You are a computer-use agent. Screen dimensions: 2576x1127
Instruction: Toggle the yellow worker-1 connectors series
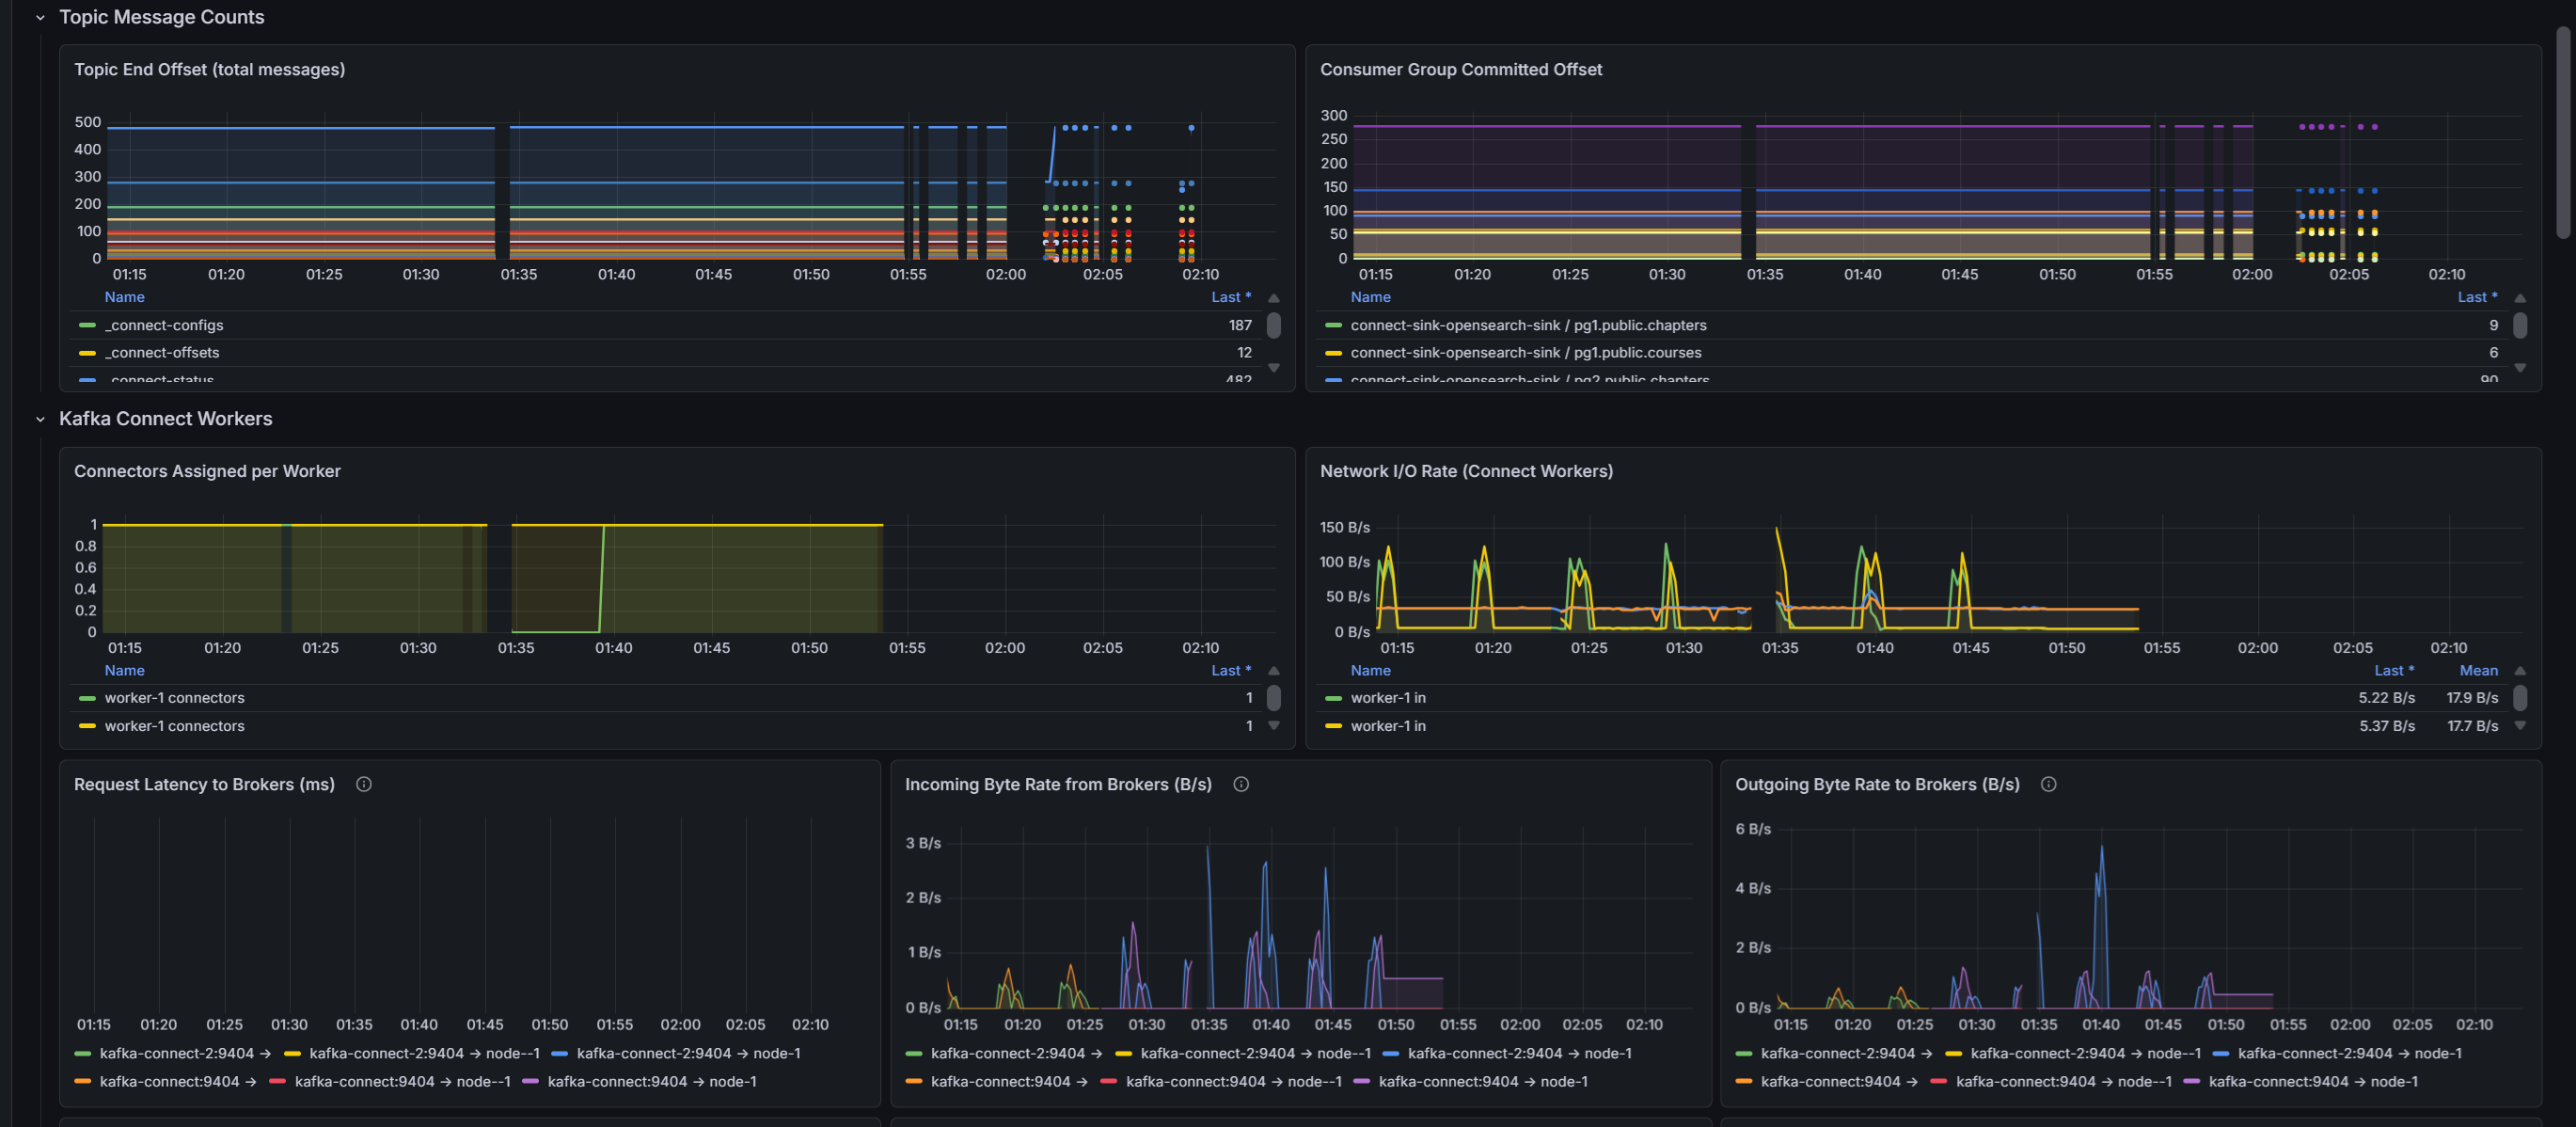point(174,726)
